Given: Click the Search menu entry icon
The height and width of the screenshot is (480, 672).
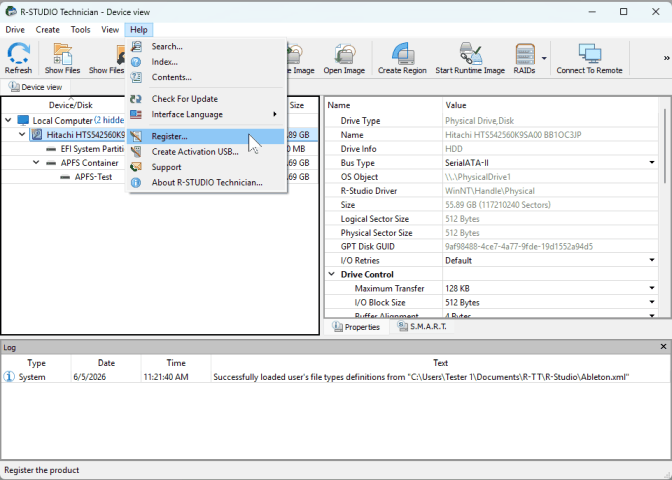Looking at the screenshot, I should [136, 46].
